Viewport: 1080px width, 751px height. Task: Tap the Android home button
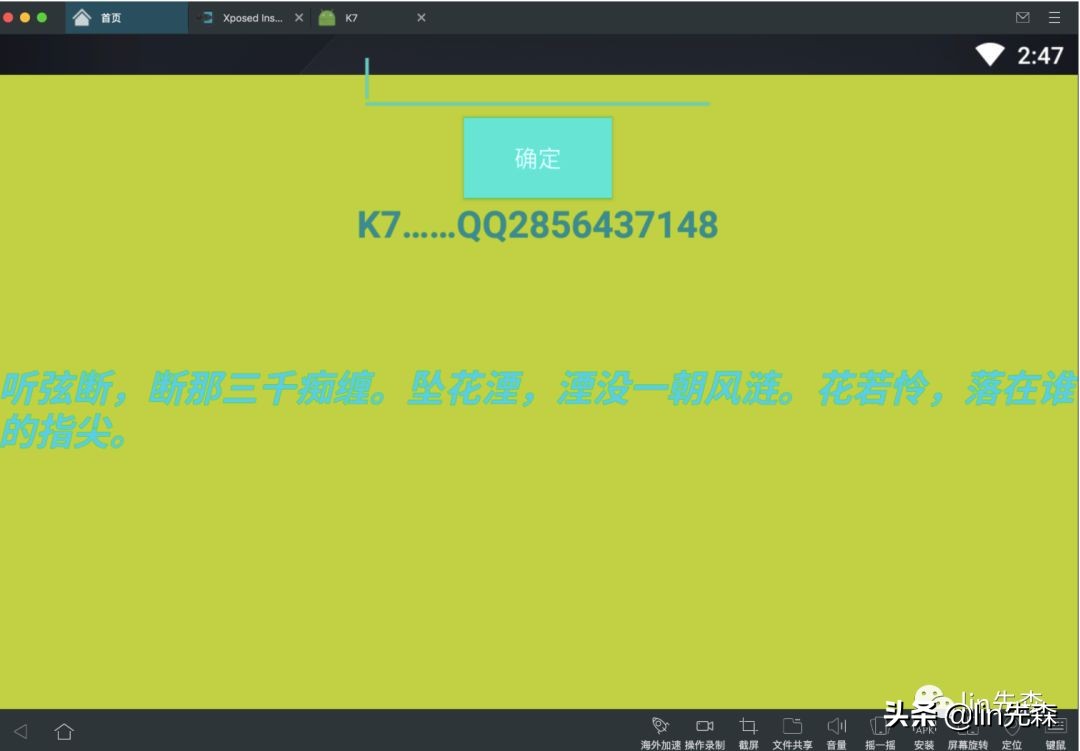(64, 732)
